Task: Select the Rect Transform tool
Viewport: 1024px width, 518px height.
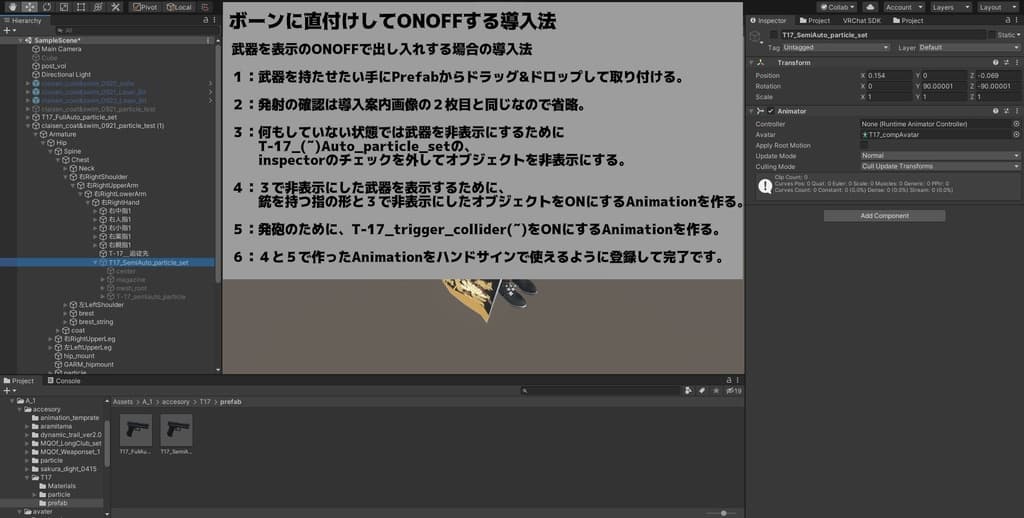Action: tap(81, 7)
